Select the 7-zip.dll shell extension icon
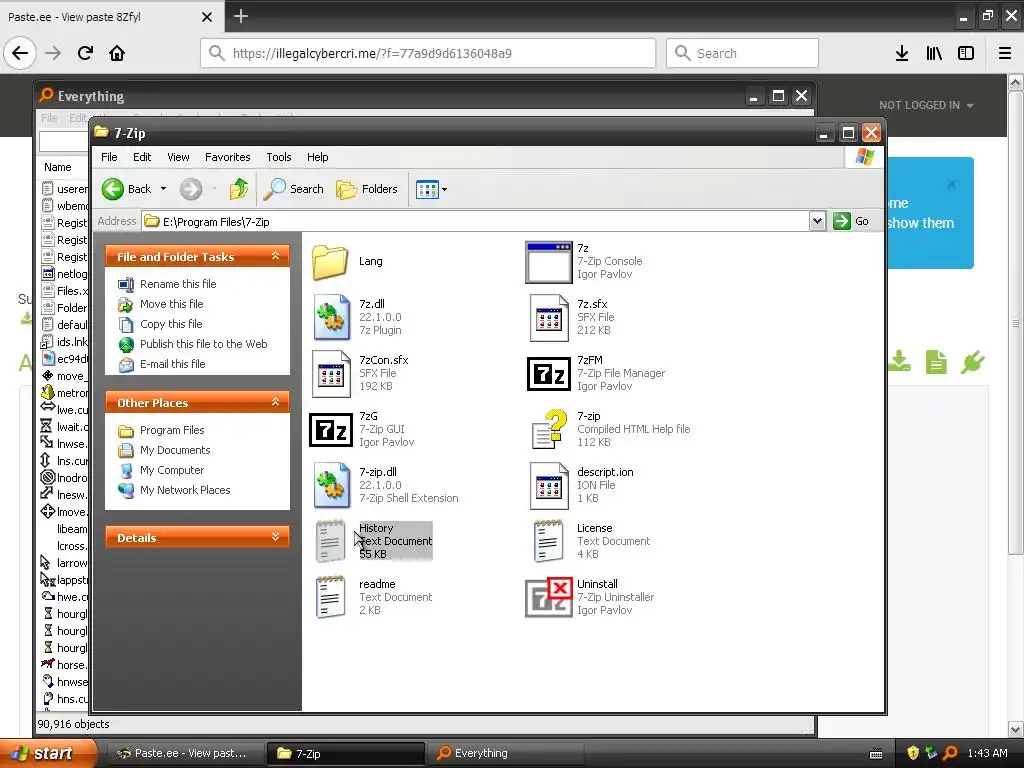 331,485
